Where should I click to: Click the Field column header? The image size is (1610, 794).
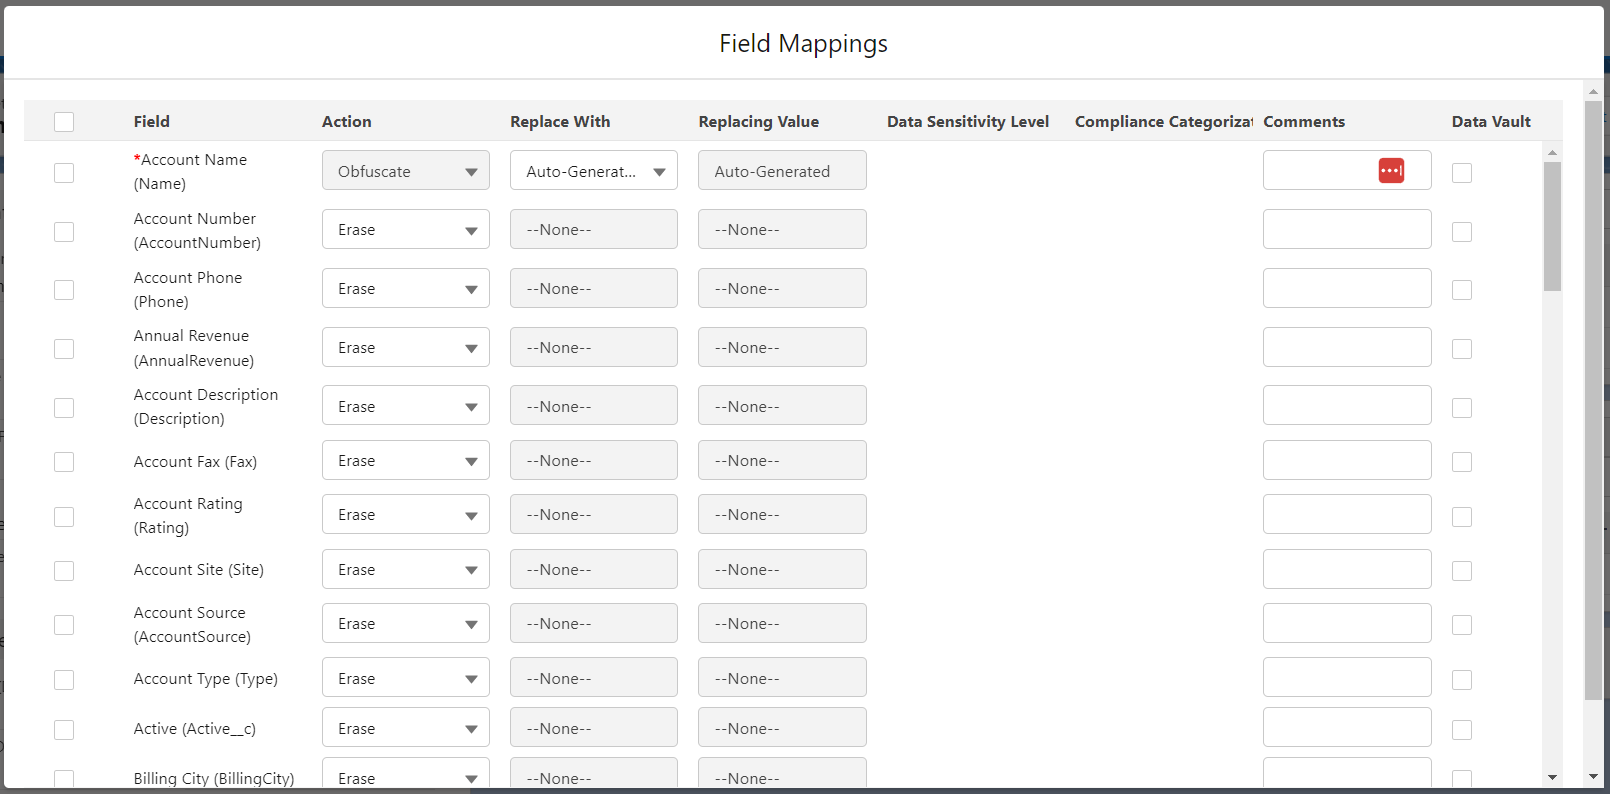(x=152, y=122)
